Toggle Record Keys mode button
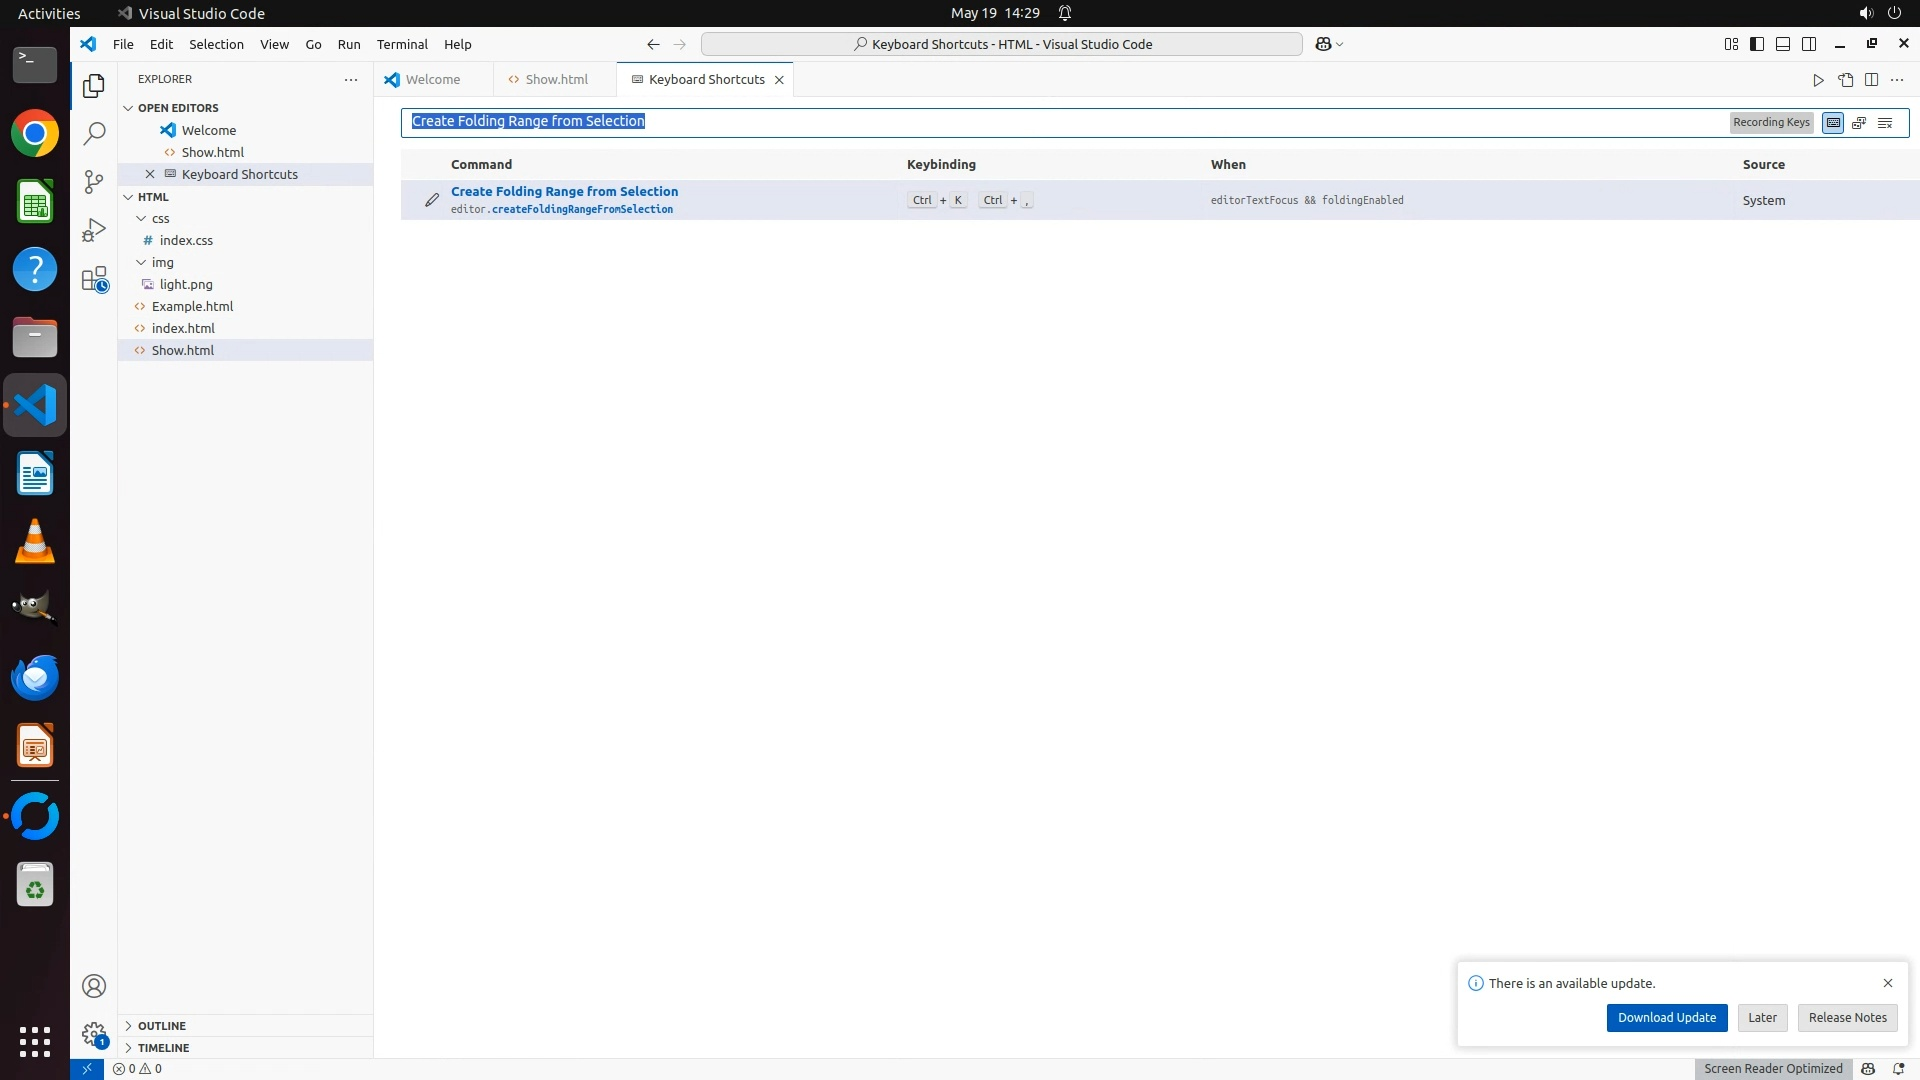 1833,122
